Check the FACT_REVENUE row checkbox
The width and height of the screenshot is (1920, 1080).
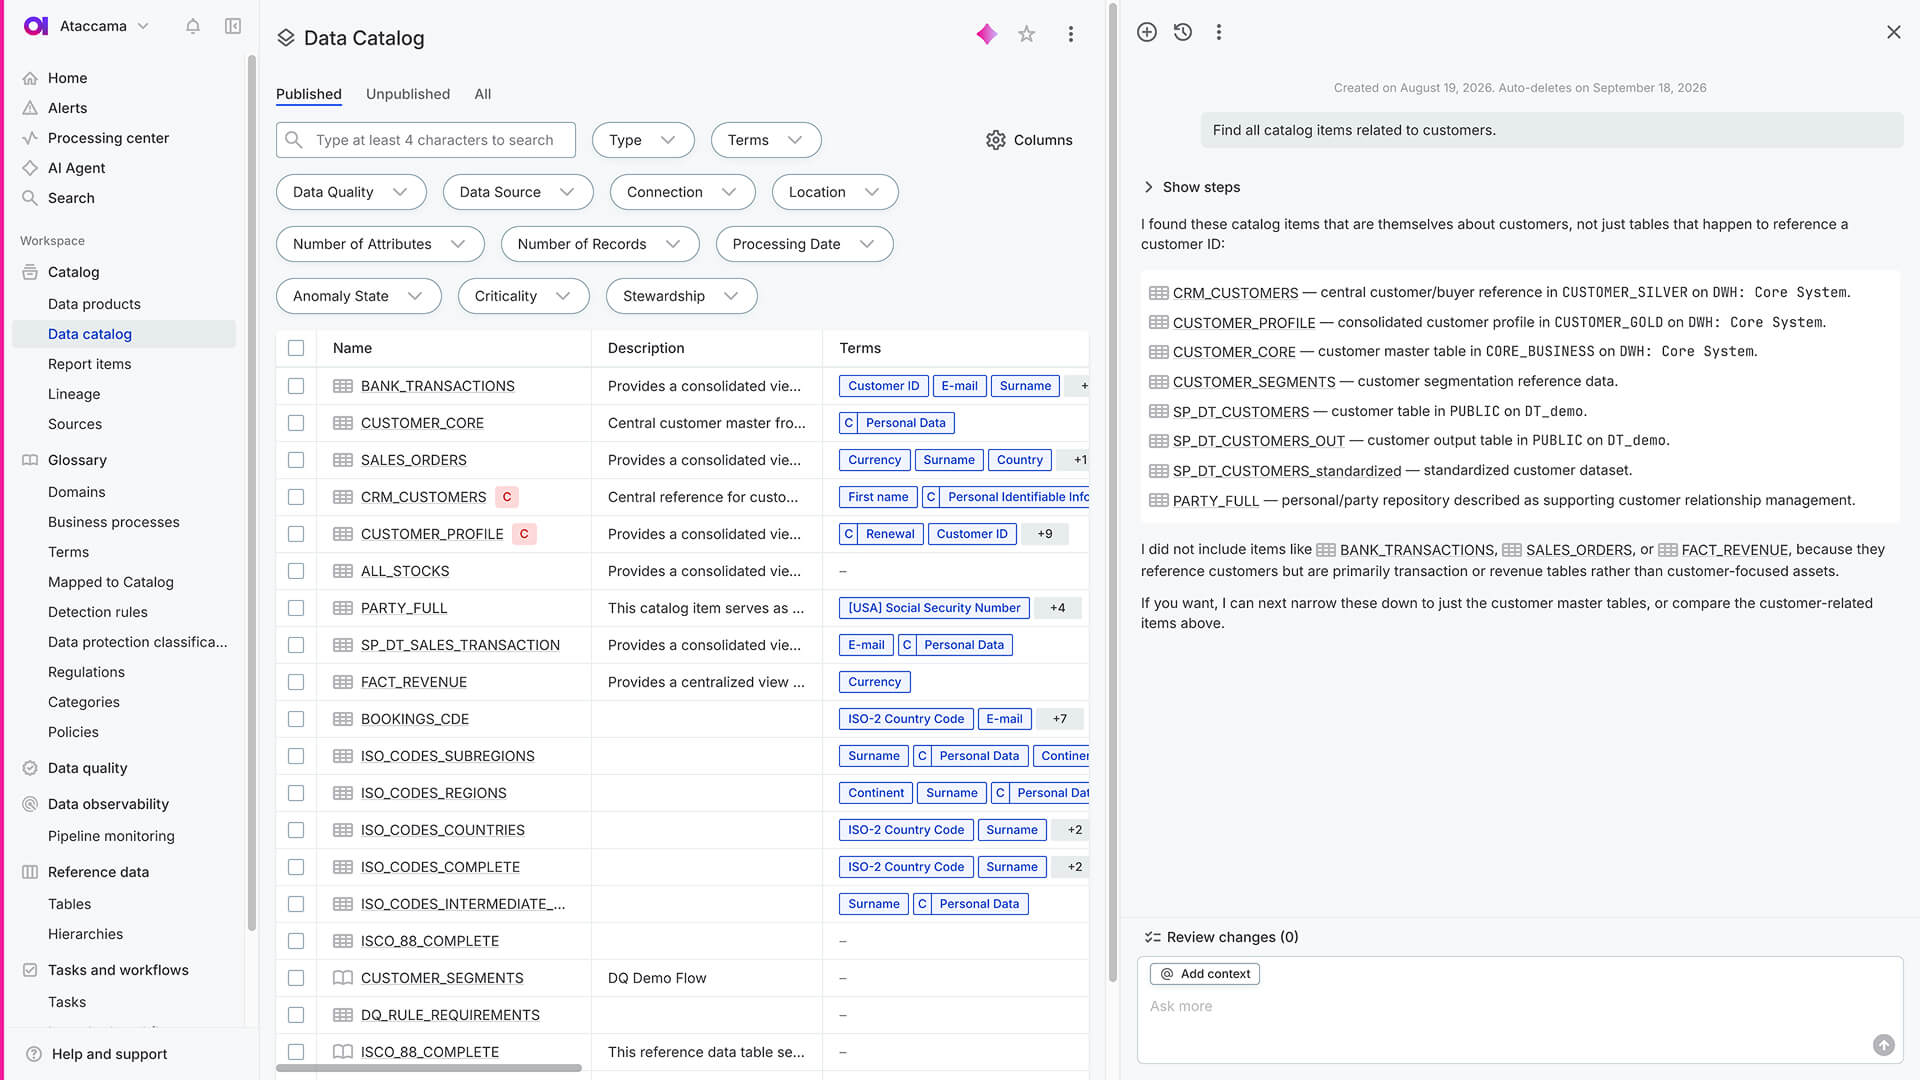pyautogui.click(x=296, y=682)
